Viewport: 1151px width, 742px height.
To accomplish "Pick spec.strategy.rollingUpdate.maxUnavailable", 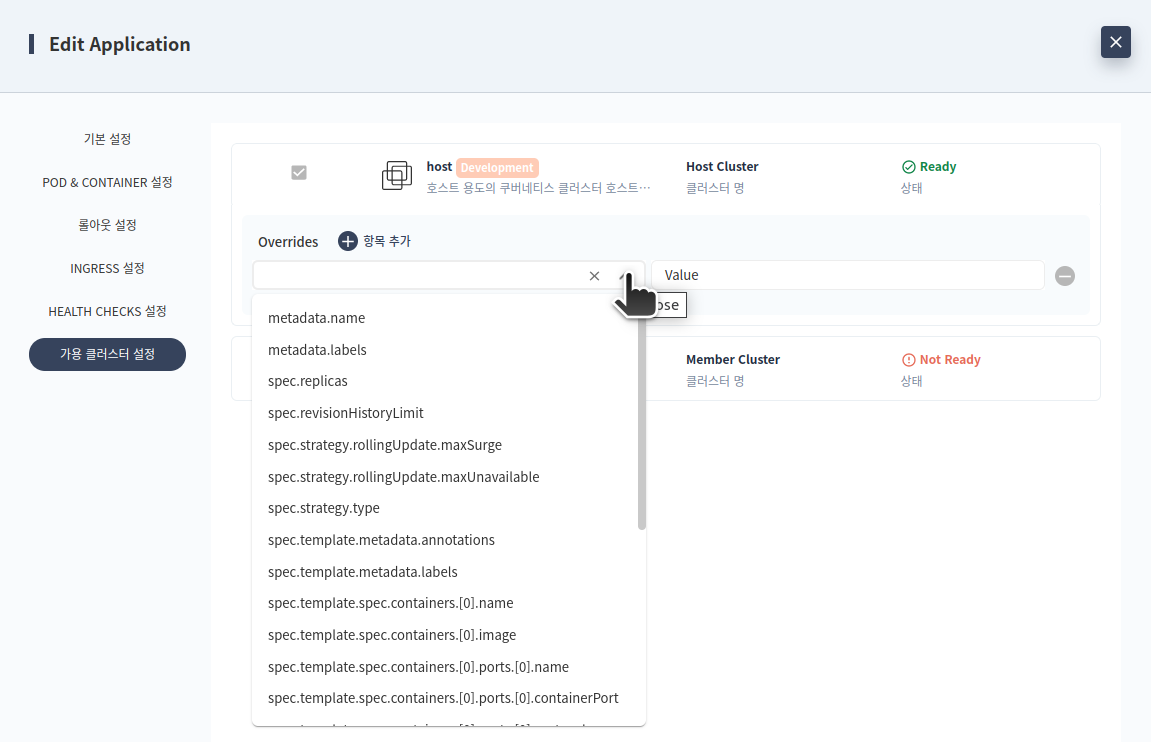I will click(x=449, y=477).
